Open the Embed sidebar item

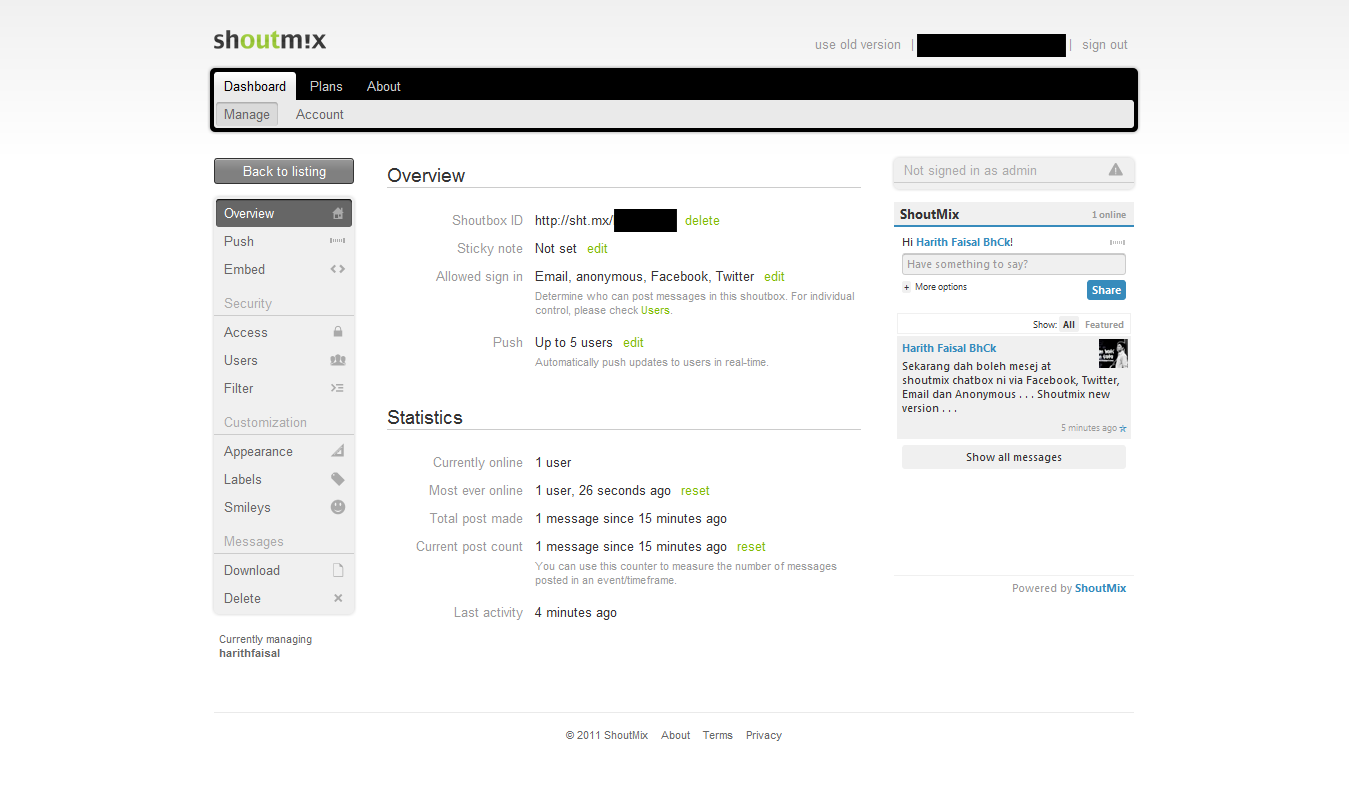point(284,269)
